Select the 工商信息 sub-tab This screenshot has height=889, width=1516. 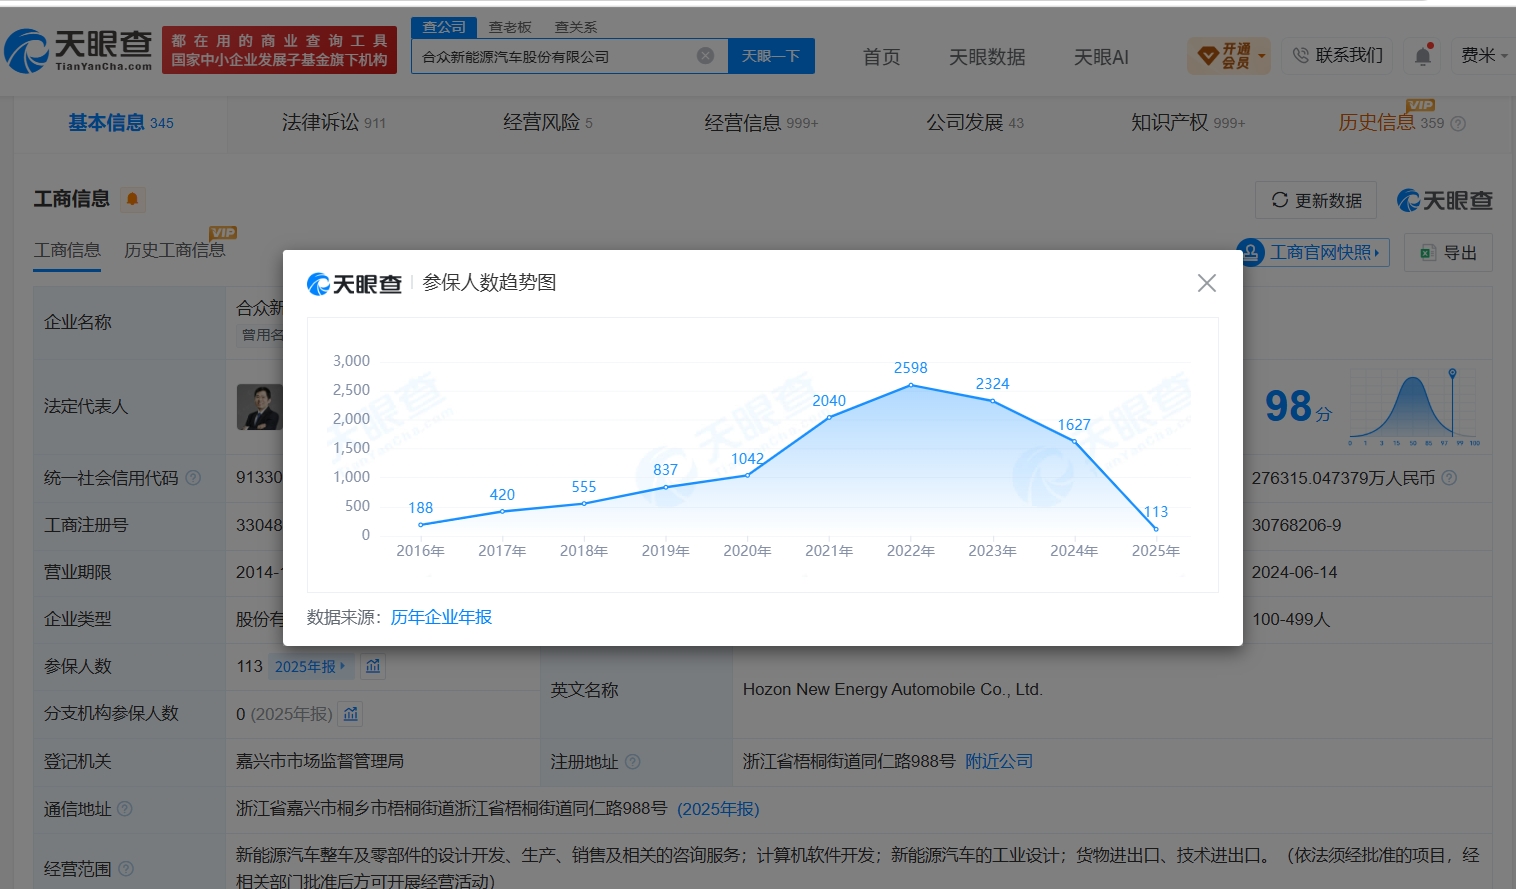[67, 250]
